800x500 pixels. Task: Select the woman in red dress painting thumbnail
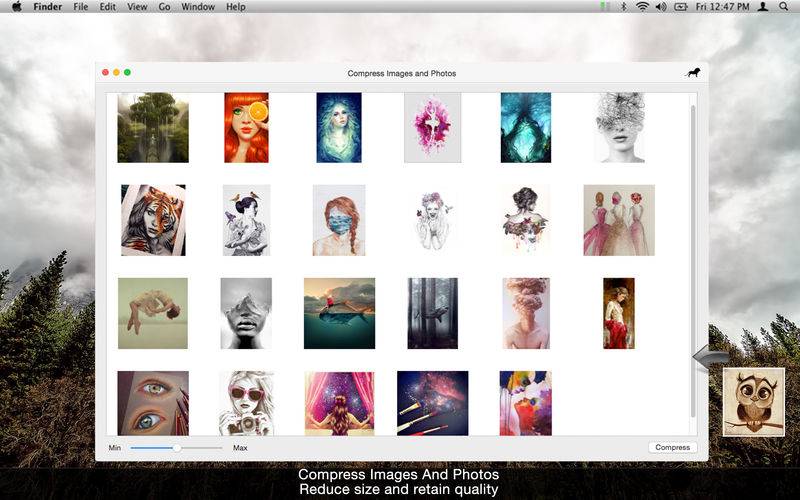click(619, 313)
